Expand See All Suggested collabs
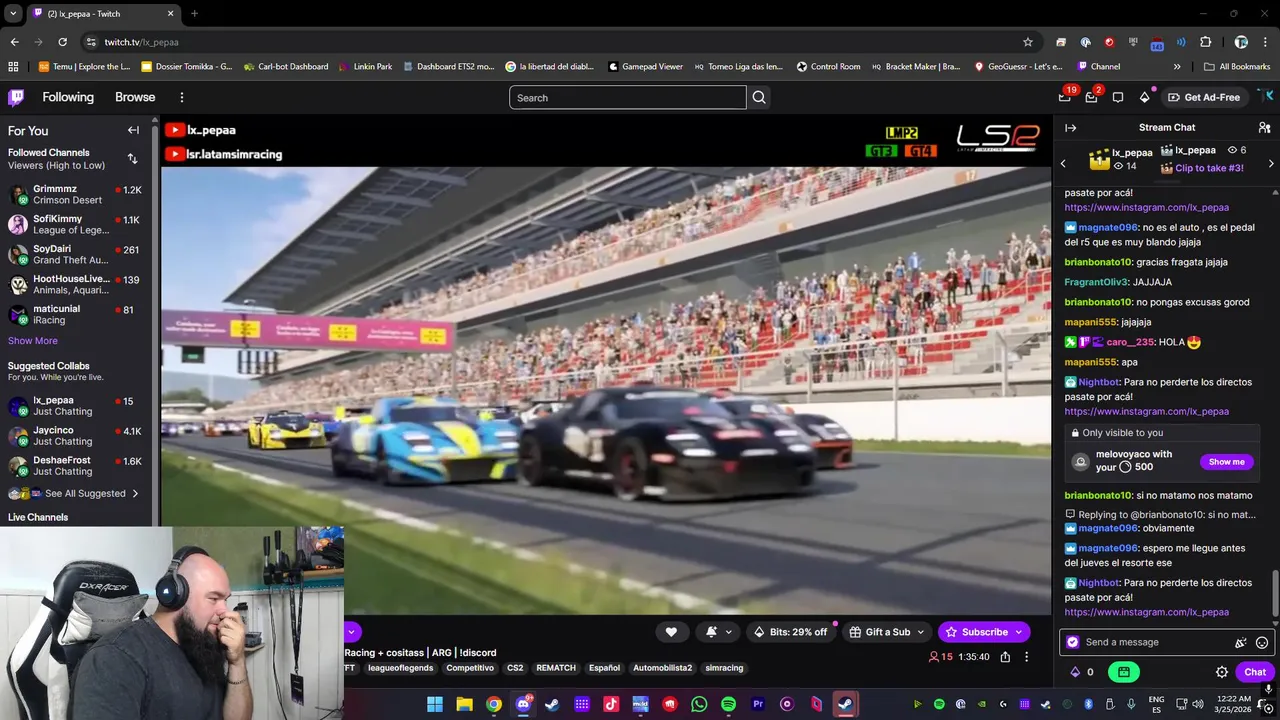 (75, 493)
